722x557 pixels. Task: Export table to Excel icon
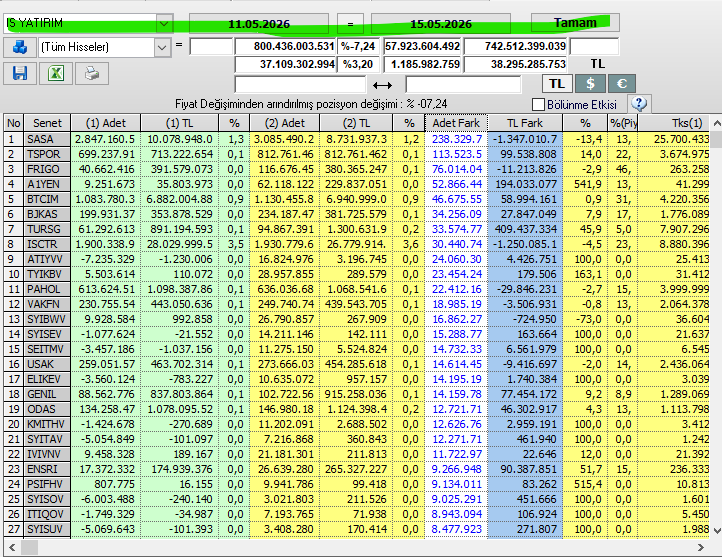pyautogui.click(x=56, y=74)
